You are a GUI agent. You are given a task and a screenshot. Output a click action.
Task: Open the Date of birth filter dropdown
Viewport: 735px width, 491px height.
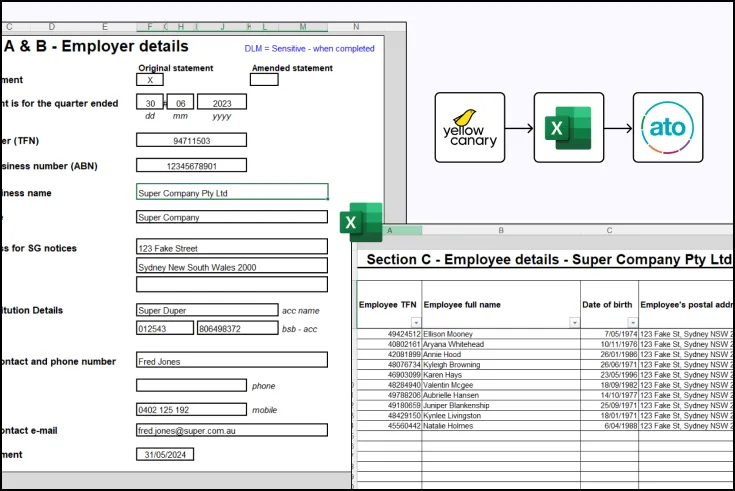pos(632,323)
